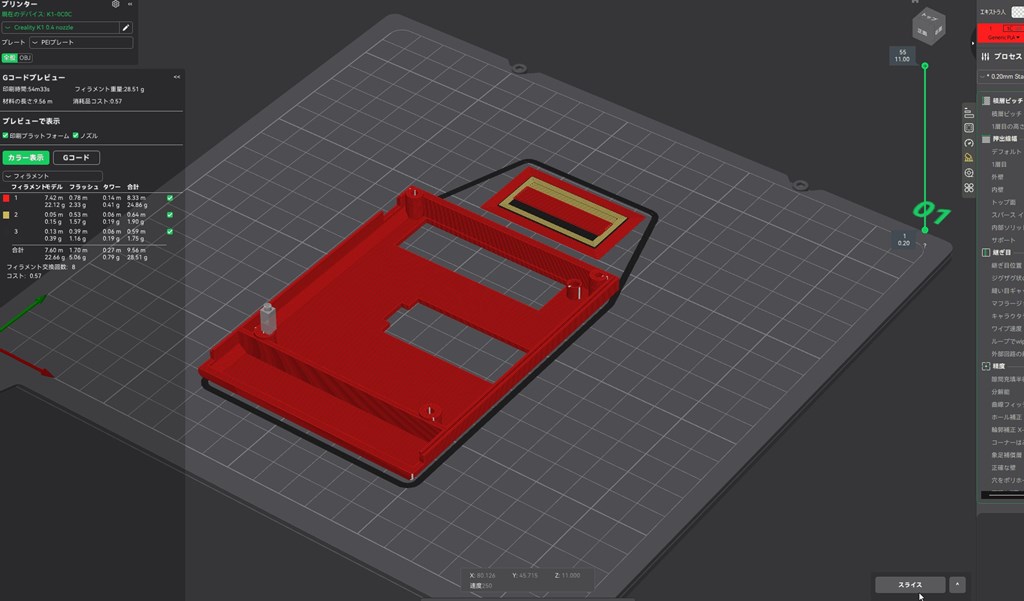Open the filament spool sidebar tab icon
The width and height of the screenshot is (1024, 601).
click(x=968, y=173)
